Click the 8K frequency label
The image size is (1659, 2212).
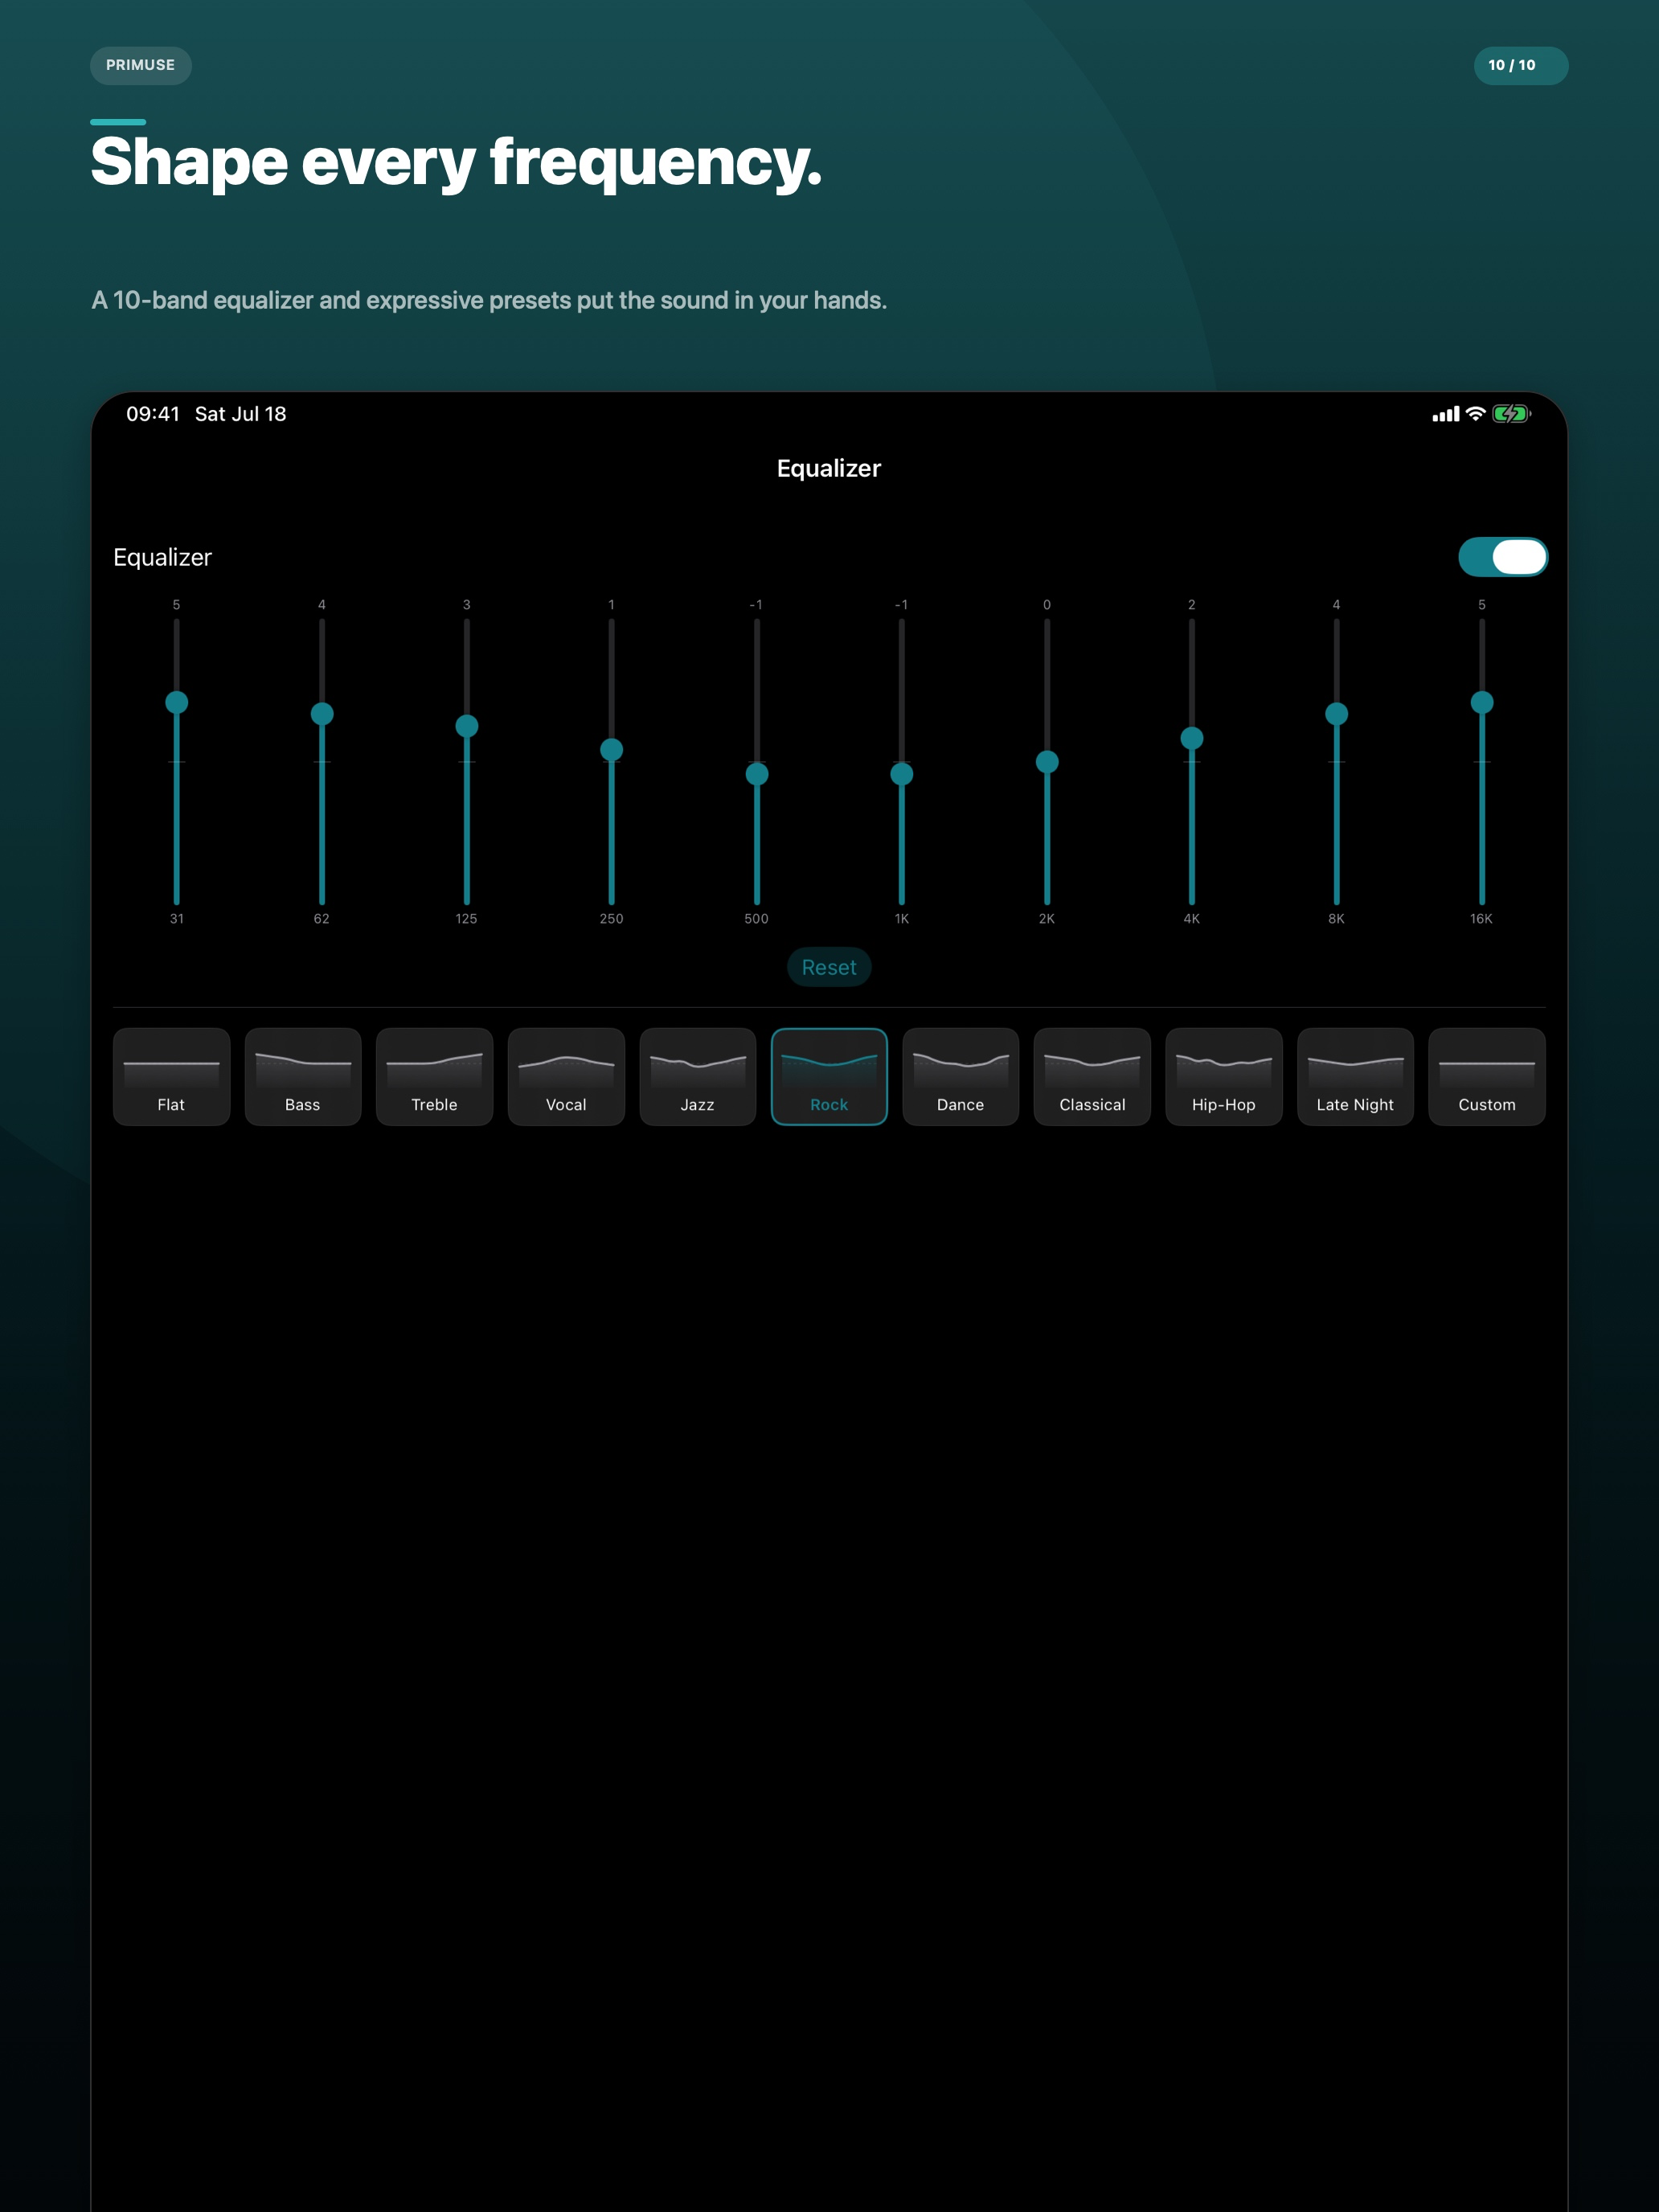coord(1337,919)
